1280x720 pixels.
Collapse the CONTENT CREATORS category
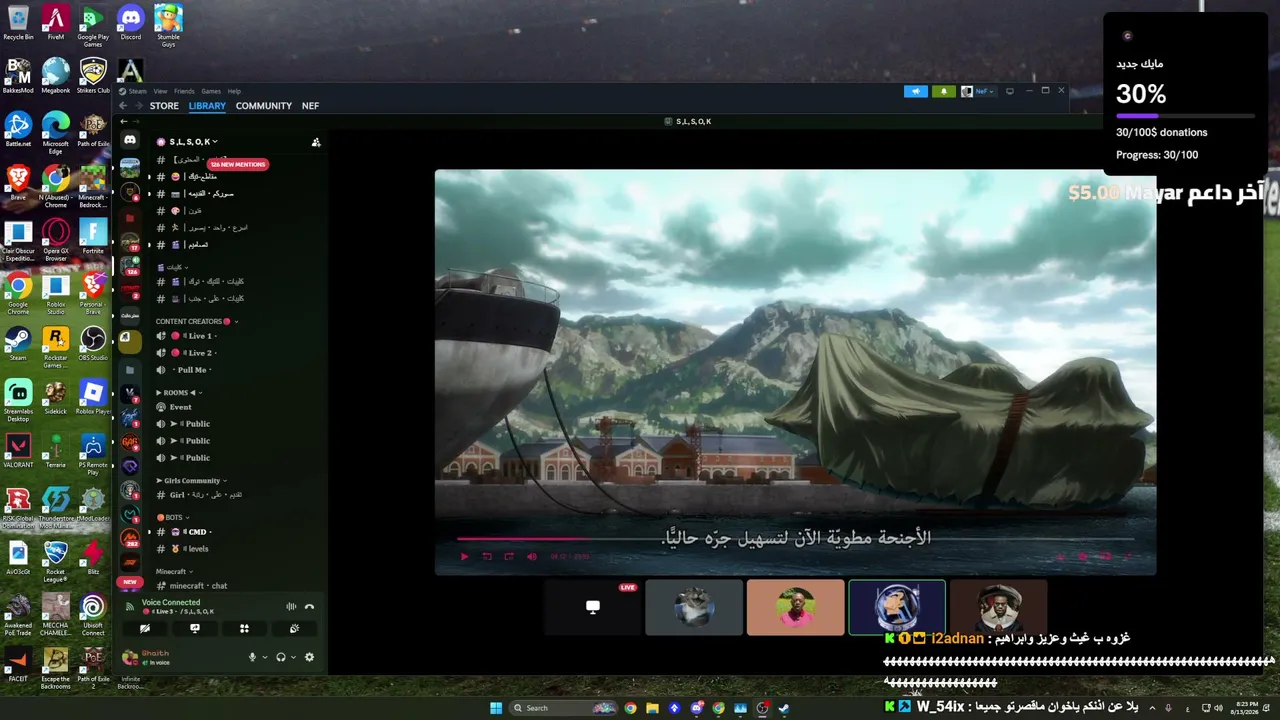point(196,322)
